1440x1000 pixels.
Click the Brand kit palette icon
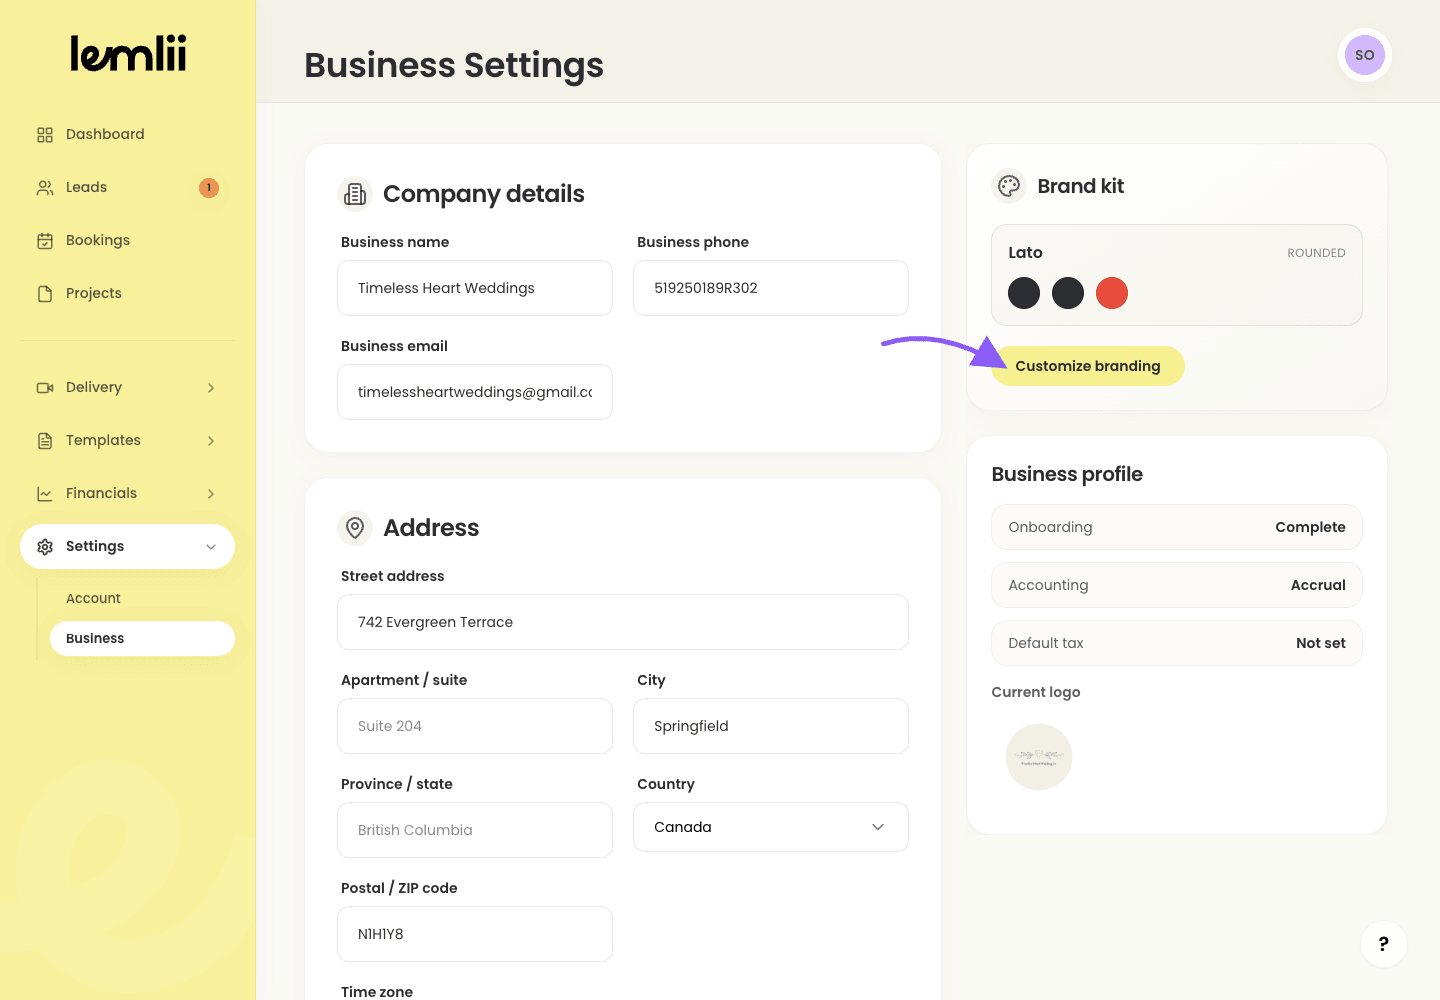1009,186
